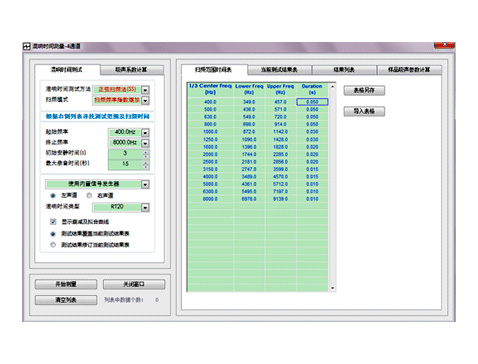
Task: Click lower frequency cell 1744.0
Action: [249, 154]
